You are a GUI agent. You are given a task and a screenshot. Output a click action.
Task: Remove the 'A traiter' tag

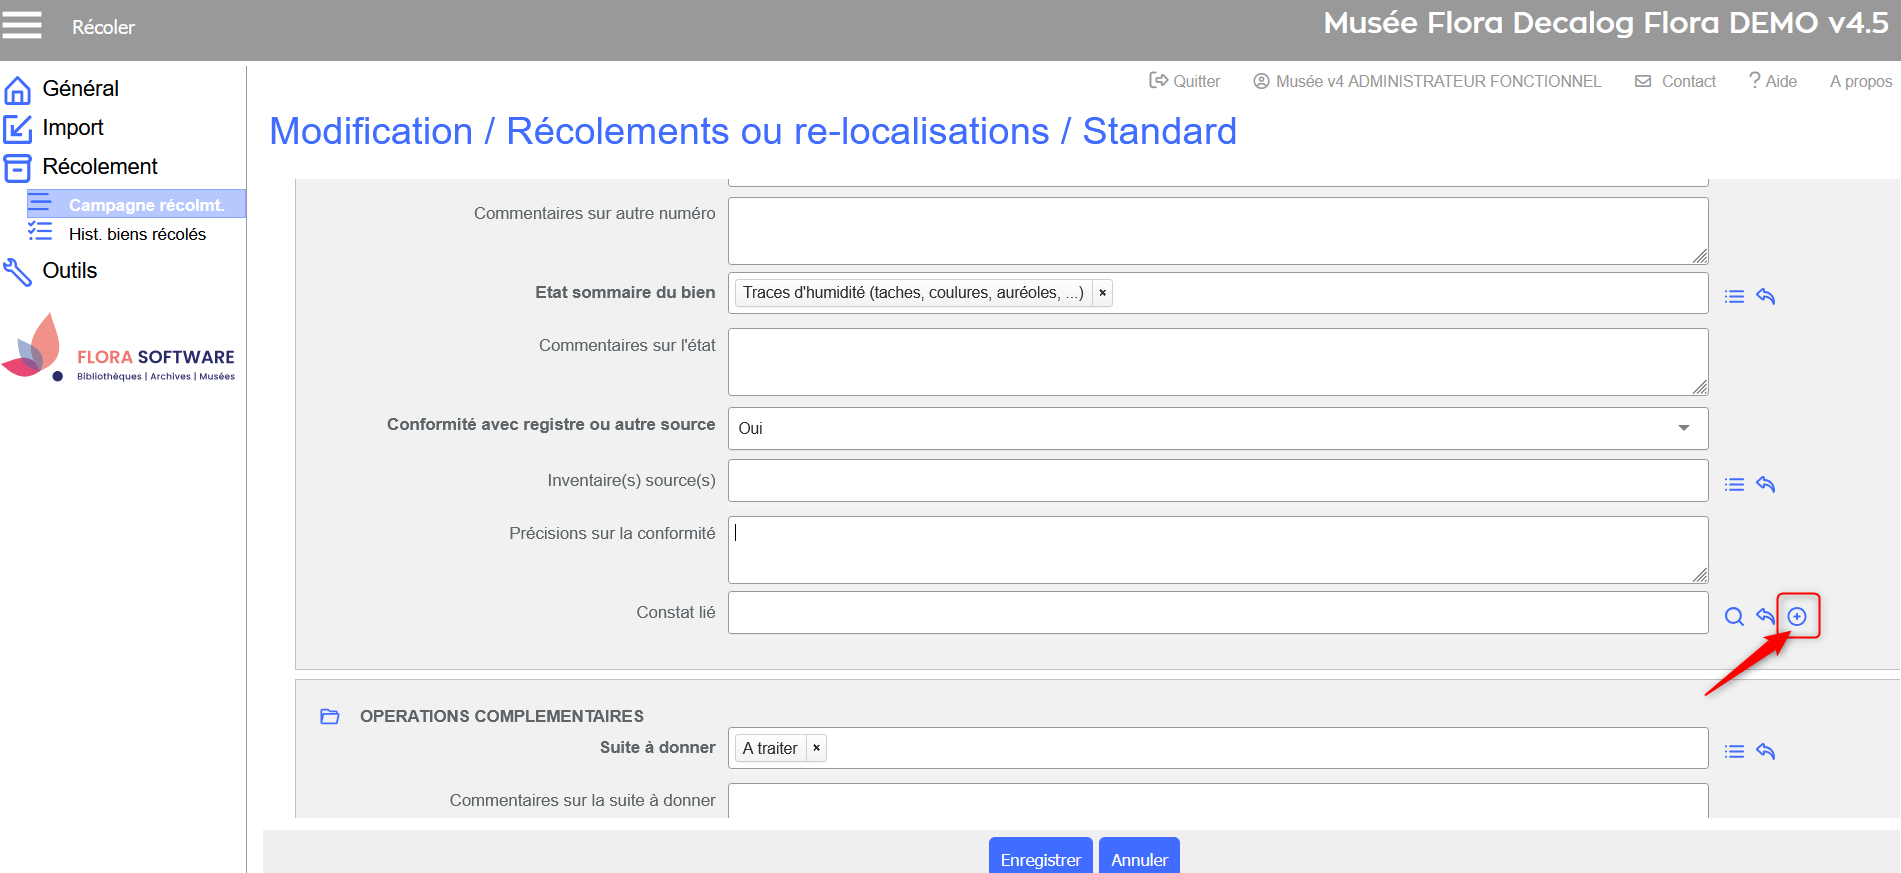[816, 748]
